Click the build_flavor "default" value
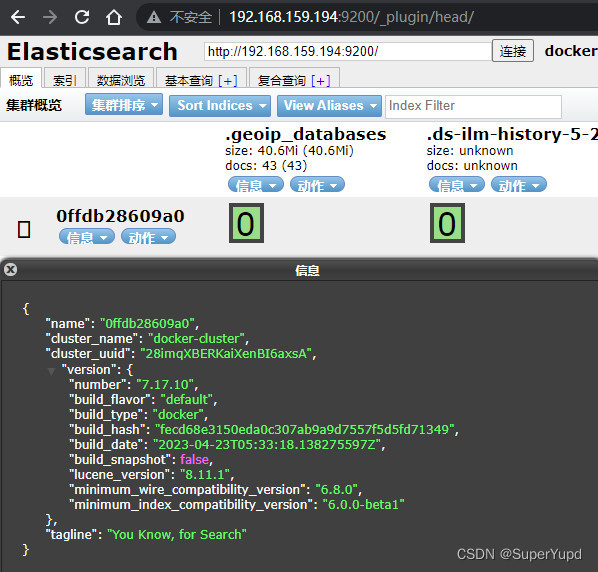Image resolution: width=598 pixels, height=572 pixels. (x=186, y=399)
